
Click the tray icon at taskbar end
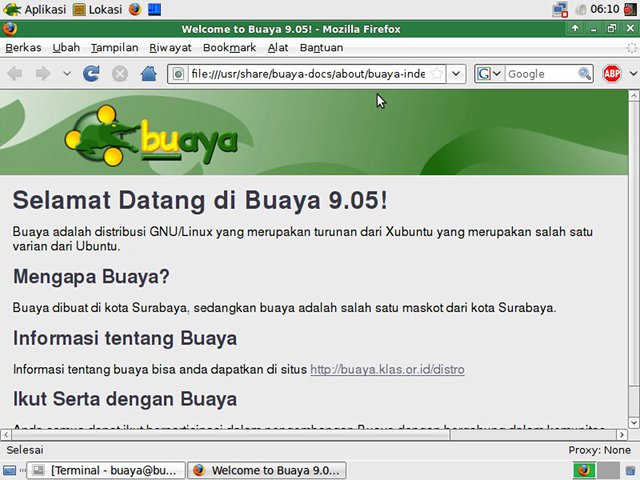point(631,471)
